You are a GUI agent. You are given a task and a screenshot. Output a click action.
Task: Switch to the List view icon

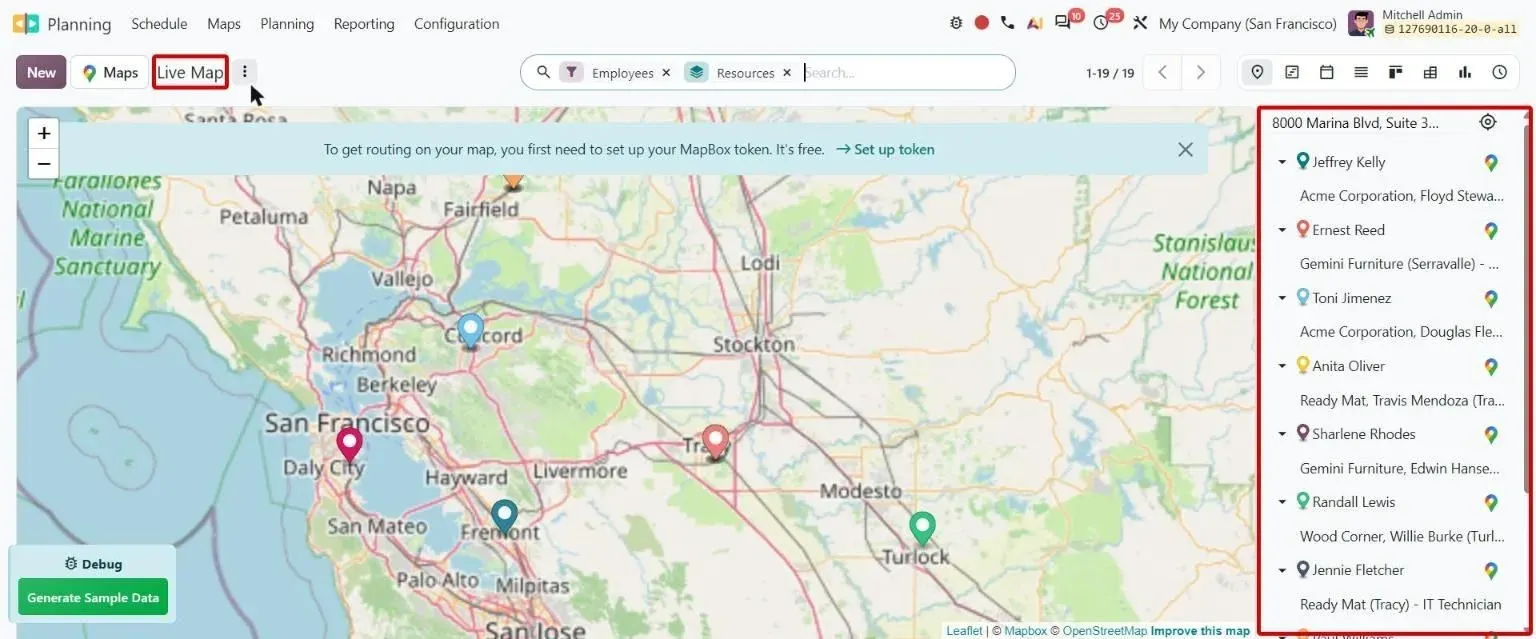click(1361, 72)
